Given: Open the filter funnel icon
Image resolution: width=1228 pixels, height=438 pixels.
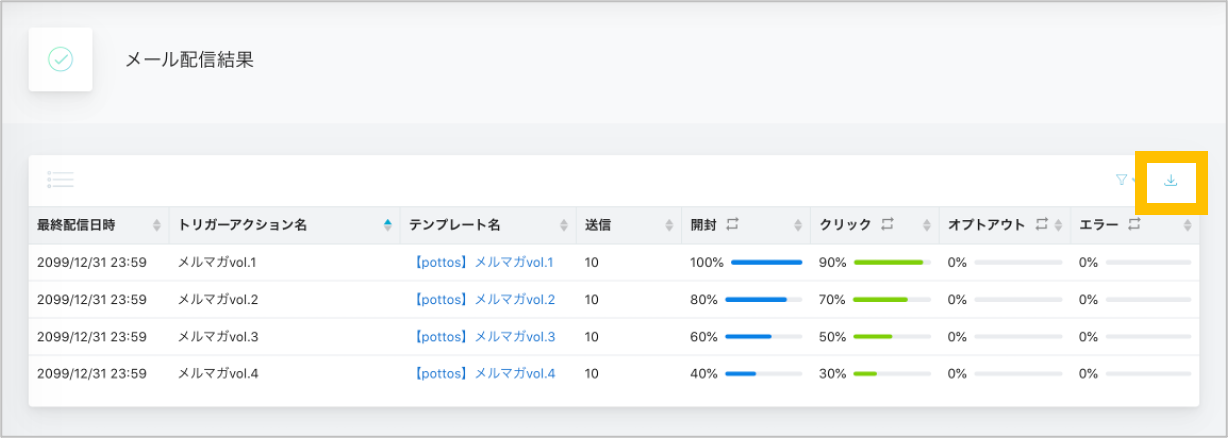Looking at the screenshot, I should (1121, 180).
